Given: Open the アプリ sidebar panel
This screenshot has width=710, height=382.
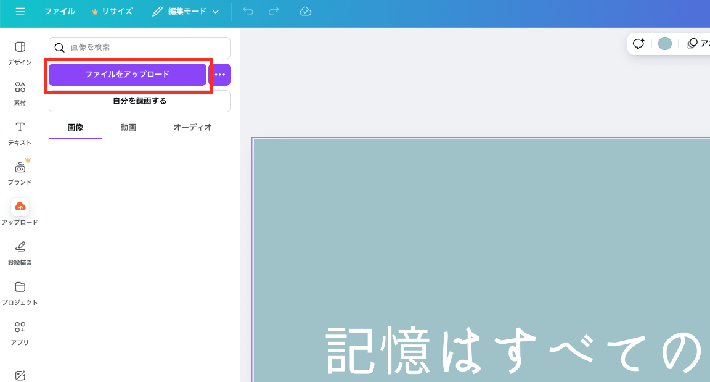Looking at the screenshot, I should coord(20,333).
